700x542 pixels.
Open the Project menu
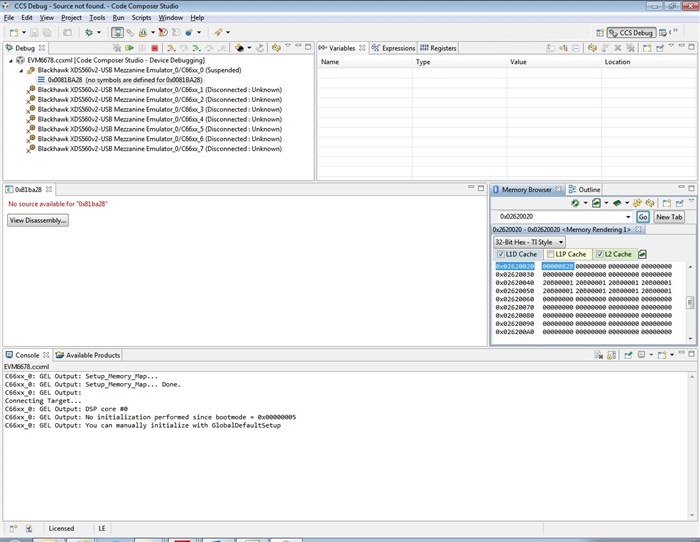71,18
